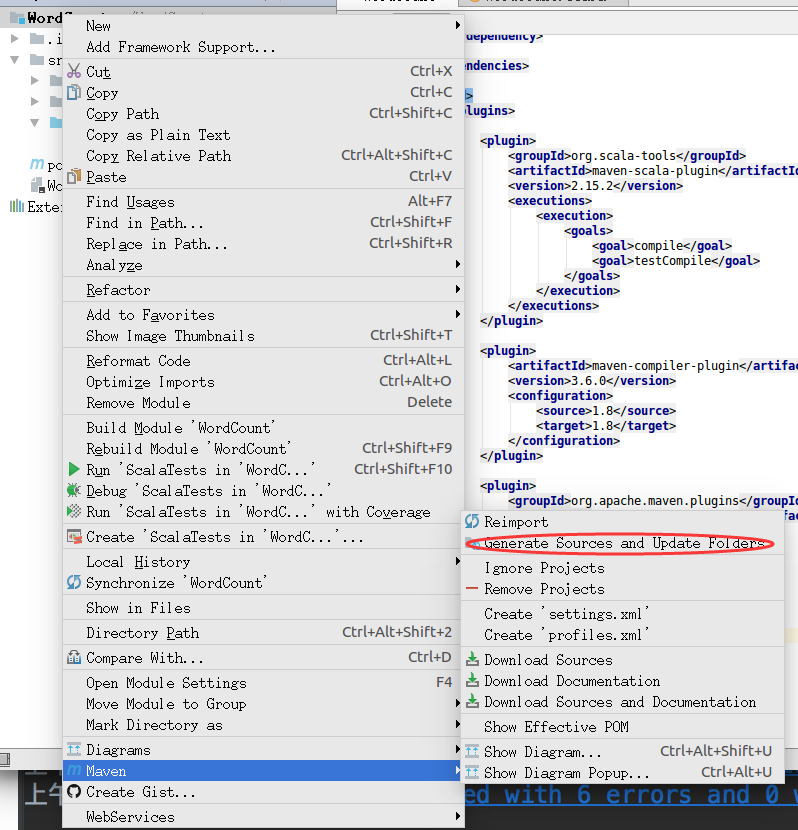Expand the Analyze submenu arrow

click(458, 264)
